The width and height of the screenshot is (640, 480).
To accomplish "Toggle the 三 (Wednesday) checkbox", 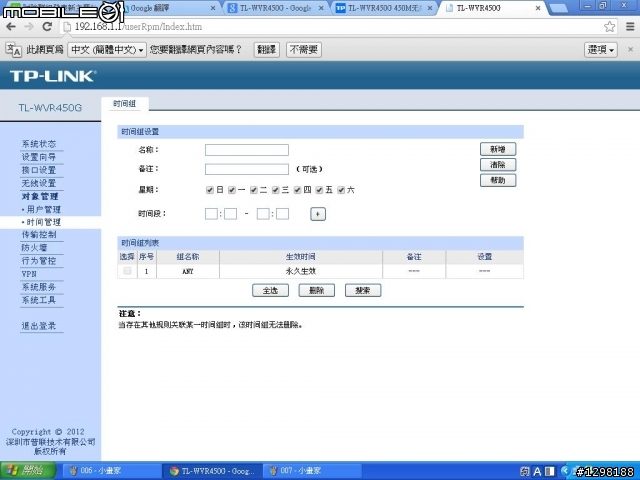I will [276, 190].
